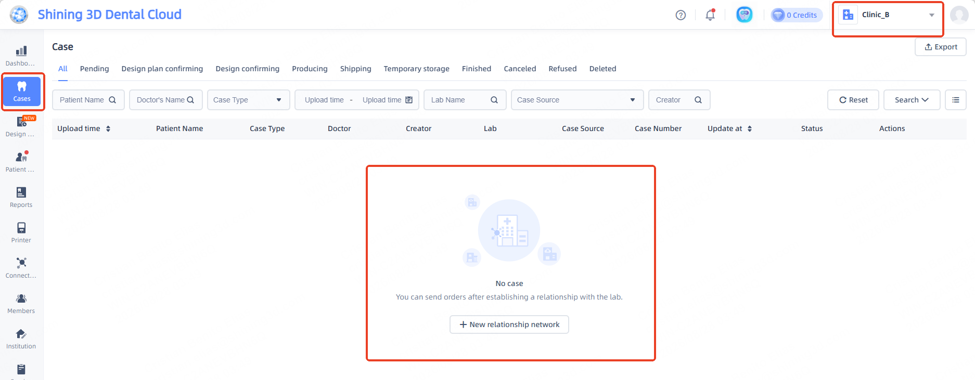Click the 0 Credits badge
975x380 pixels.
pyautogui.click(x=797, y=15)
